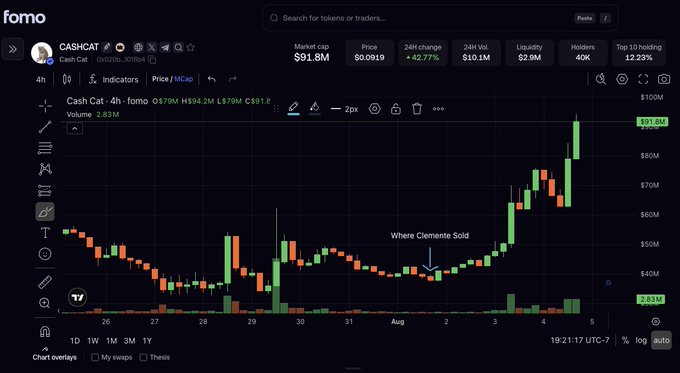Click the quick search icon in chart toolbar
This screenshot has height=373, width=680.
[601, 79]
